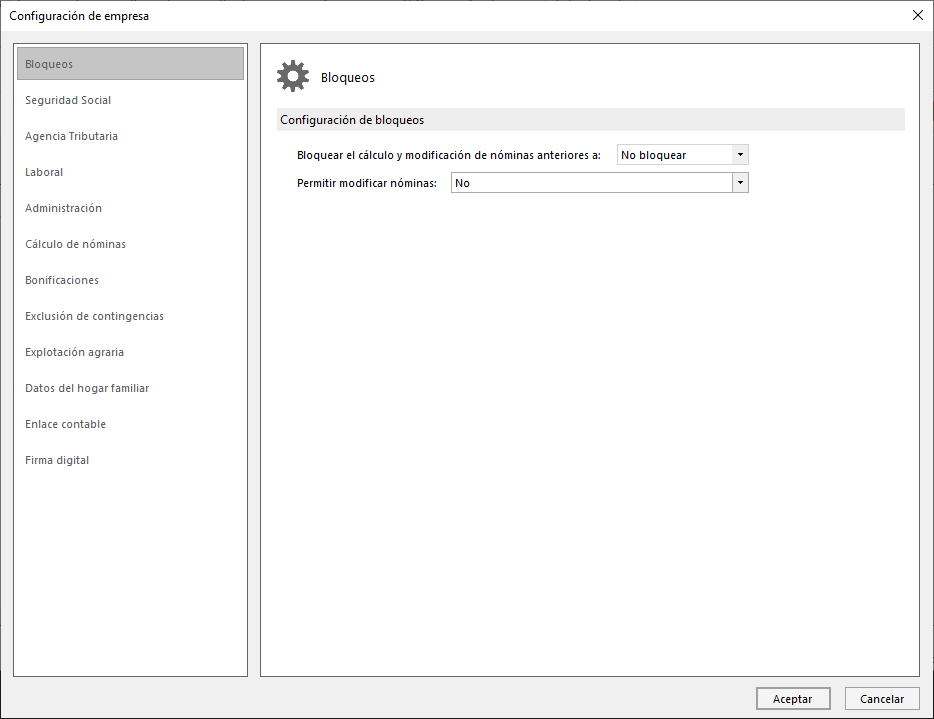Click the Bloqueos gear icon
This screenshot has height=719, width=934.
click(x=293, y=76)
